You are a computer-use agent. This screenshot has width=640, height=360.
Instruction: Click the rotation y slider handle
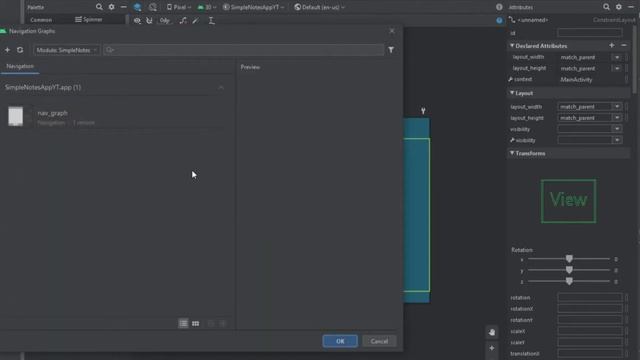point(569,270)
